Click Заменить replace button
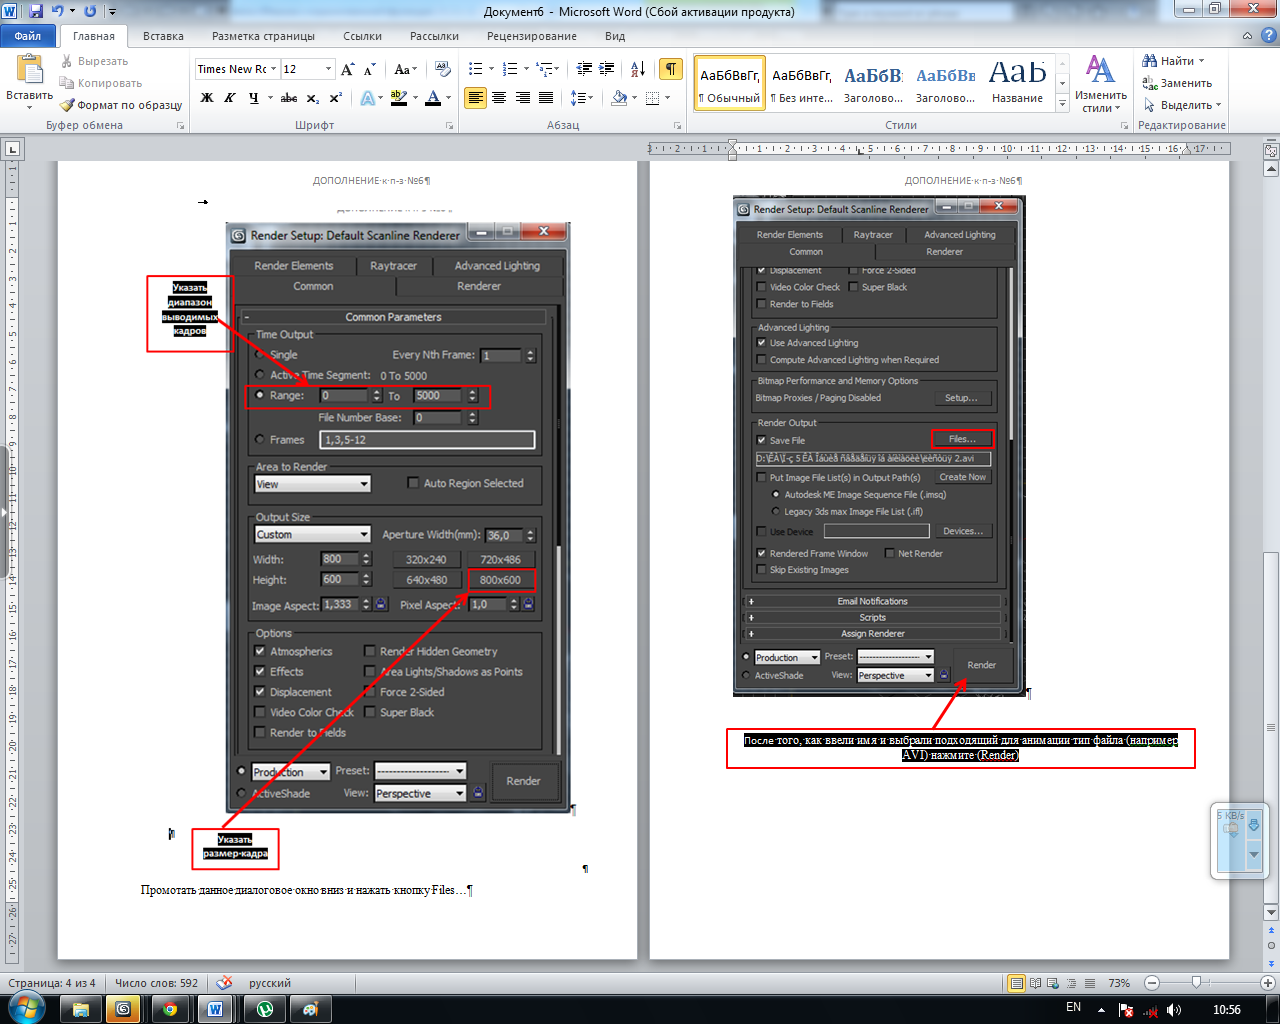 point(1178,83)
